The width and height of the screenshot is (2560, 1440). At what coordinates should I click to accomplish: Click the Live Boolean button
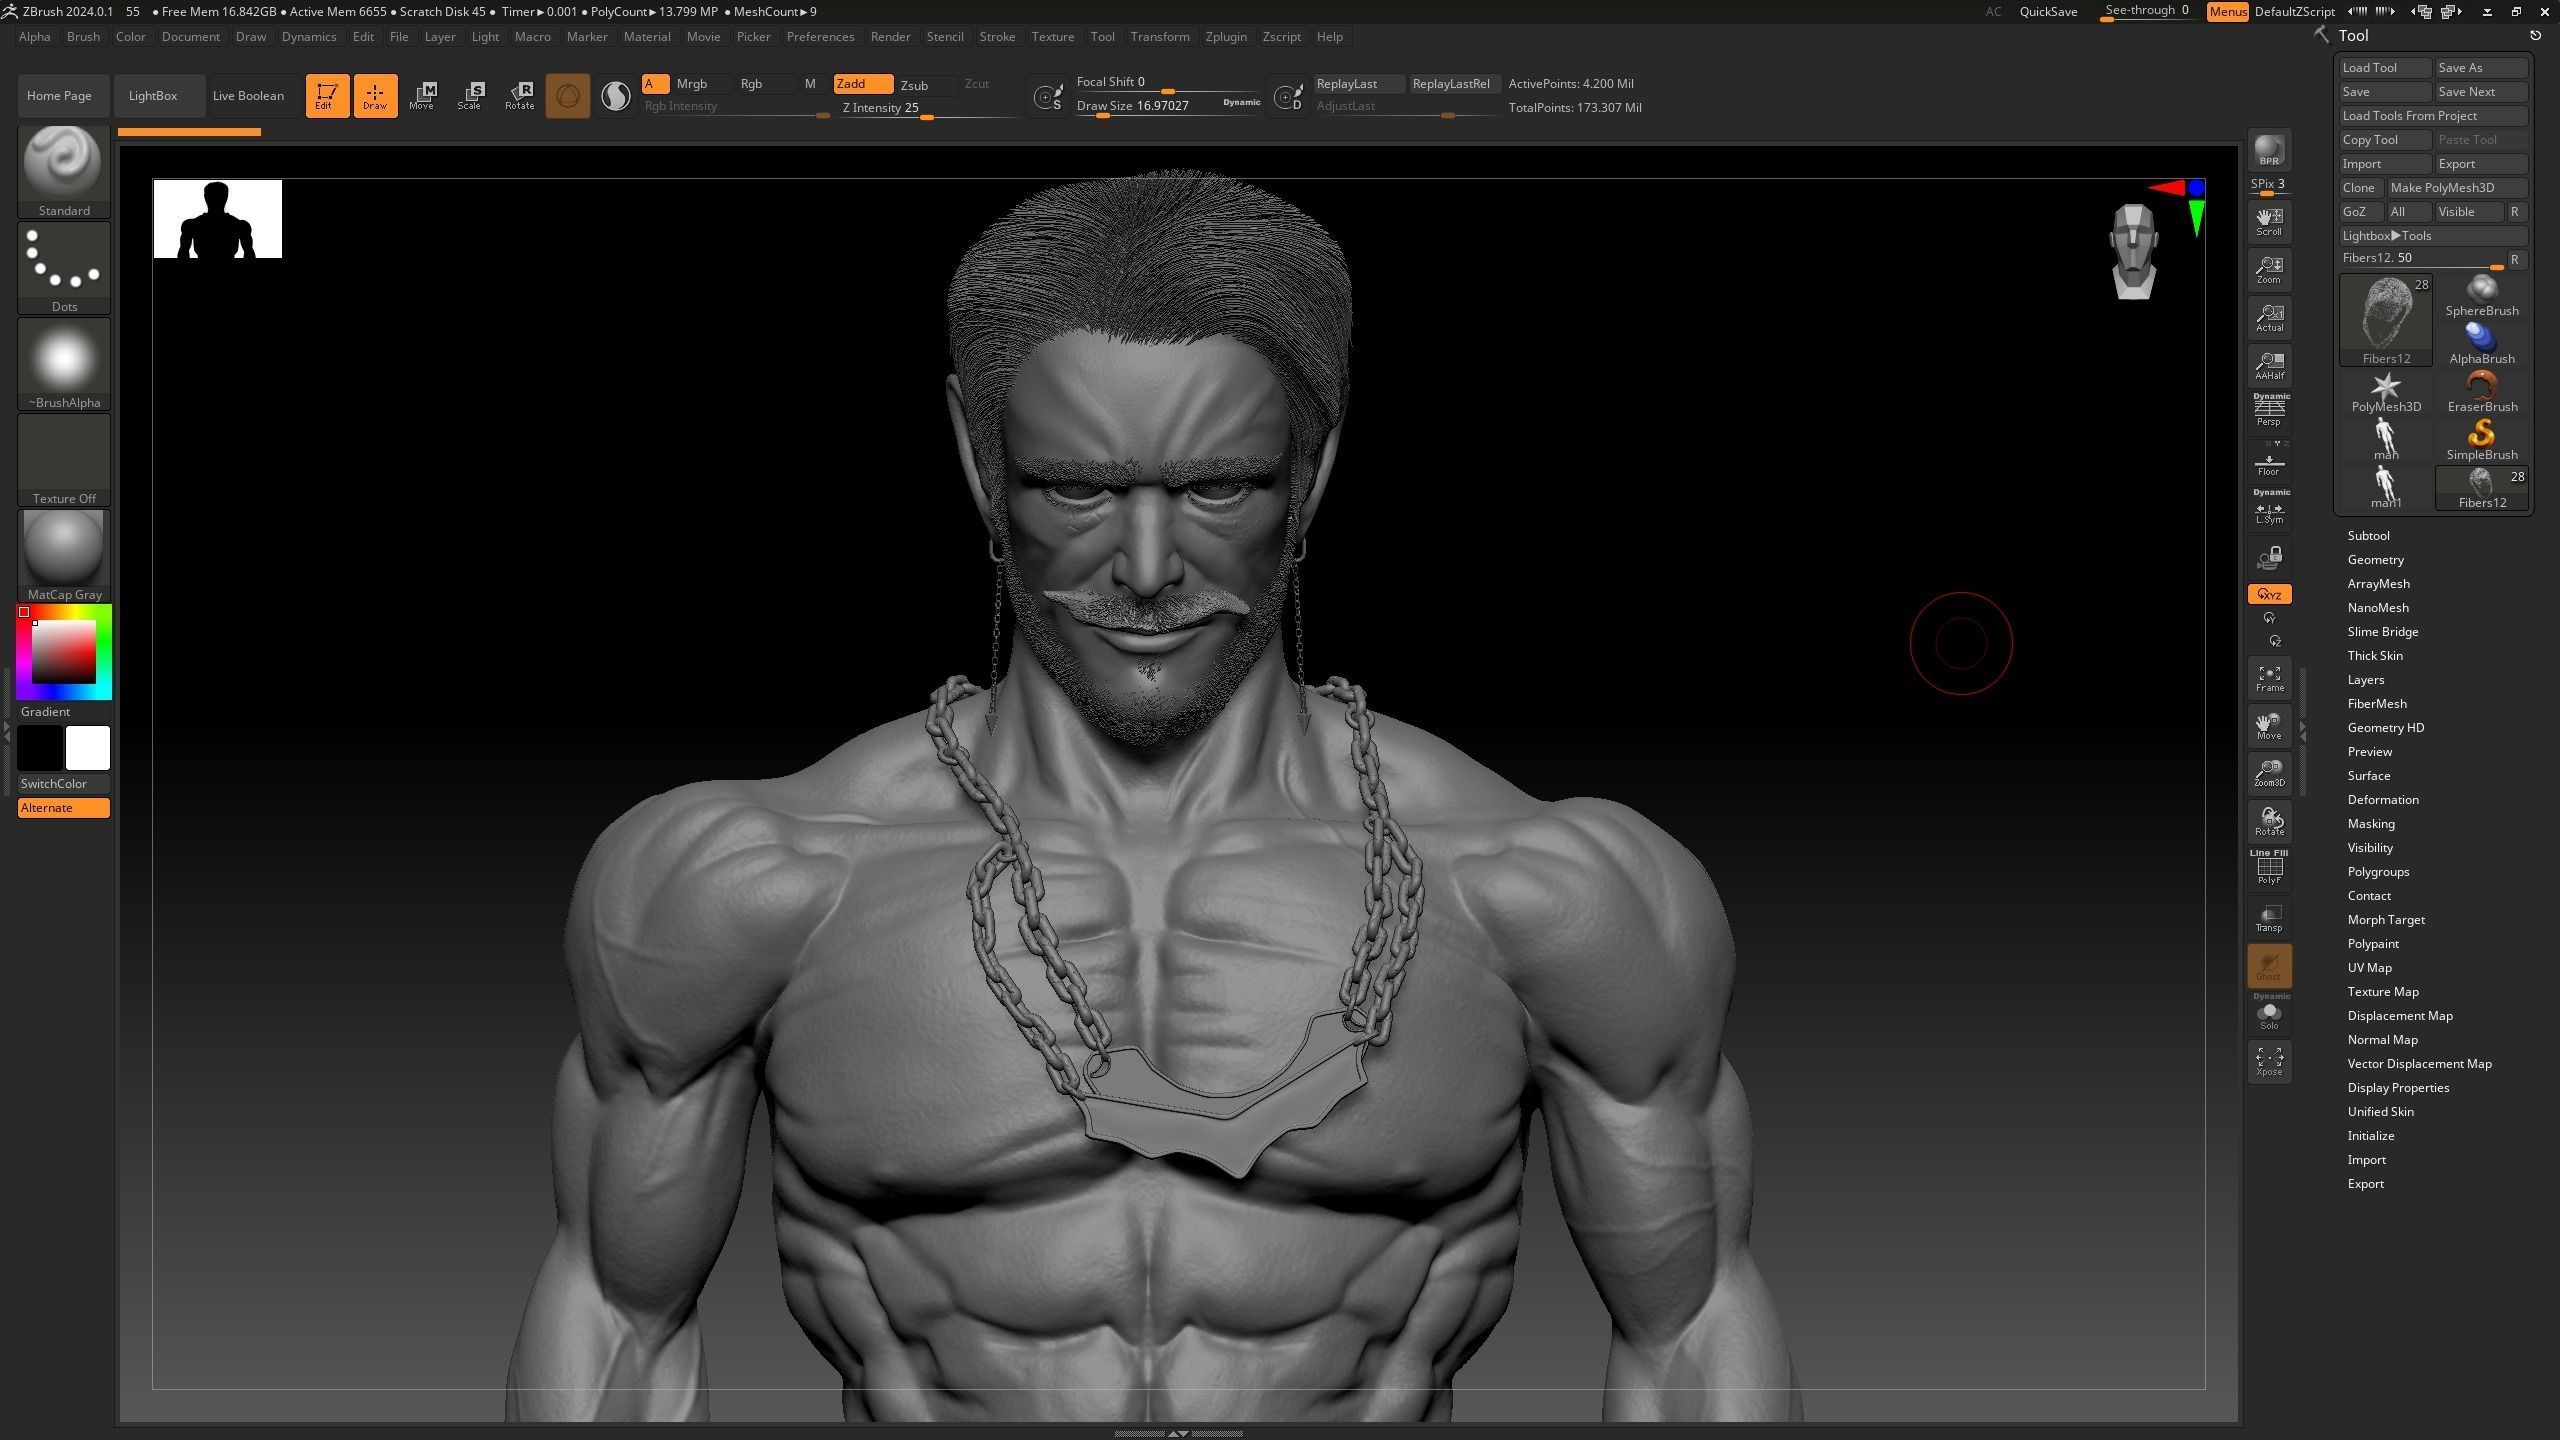[x=248, y=96]
